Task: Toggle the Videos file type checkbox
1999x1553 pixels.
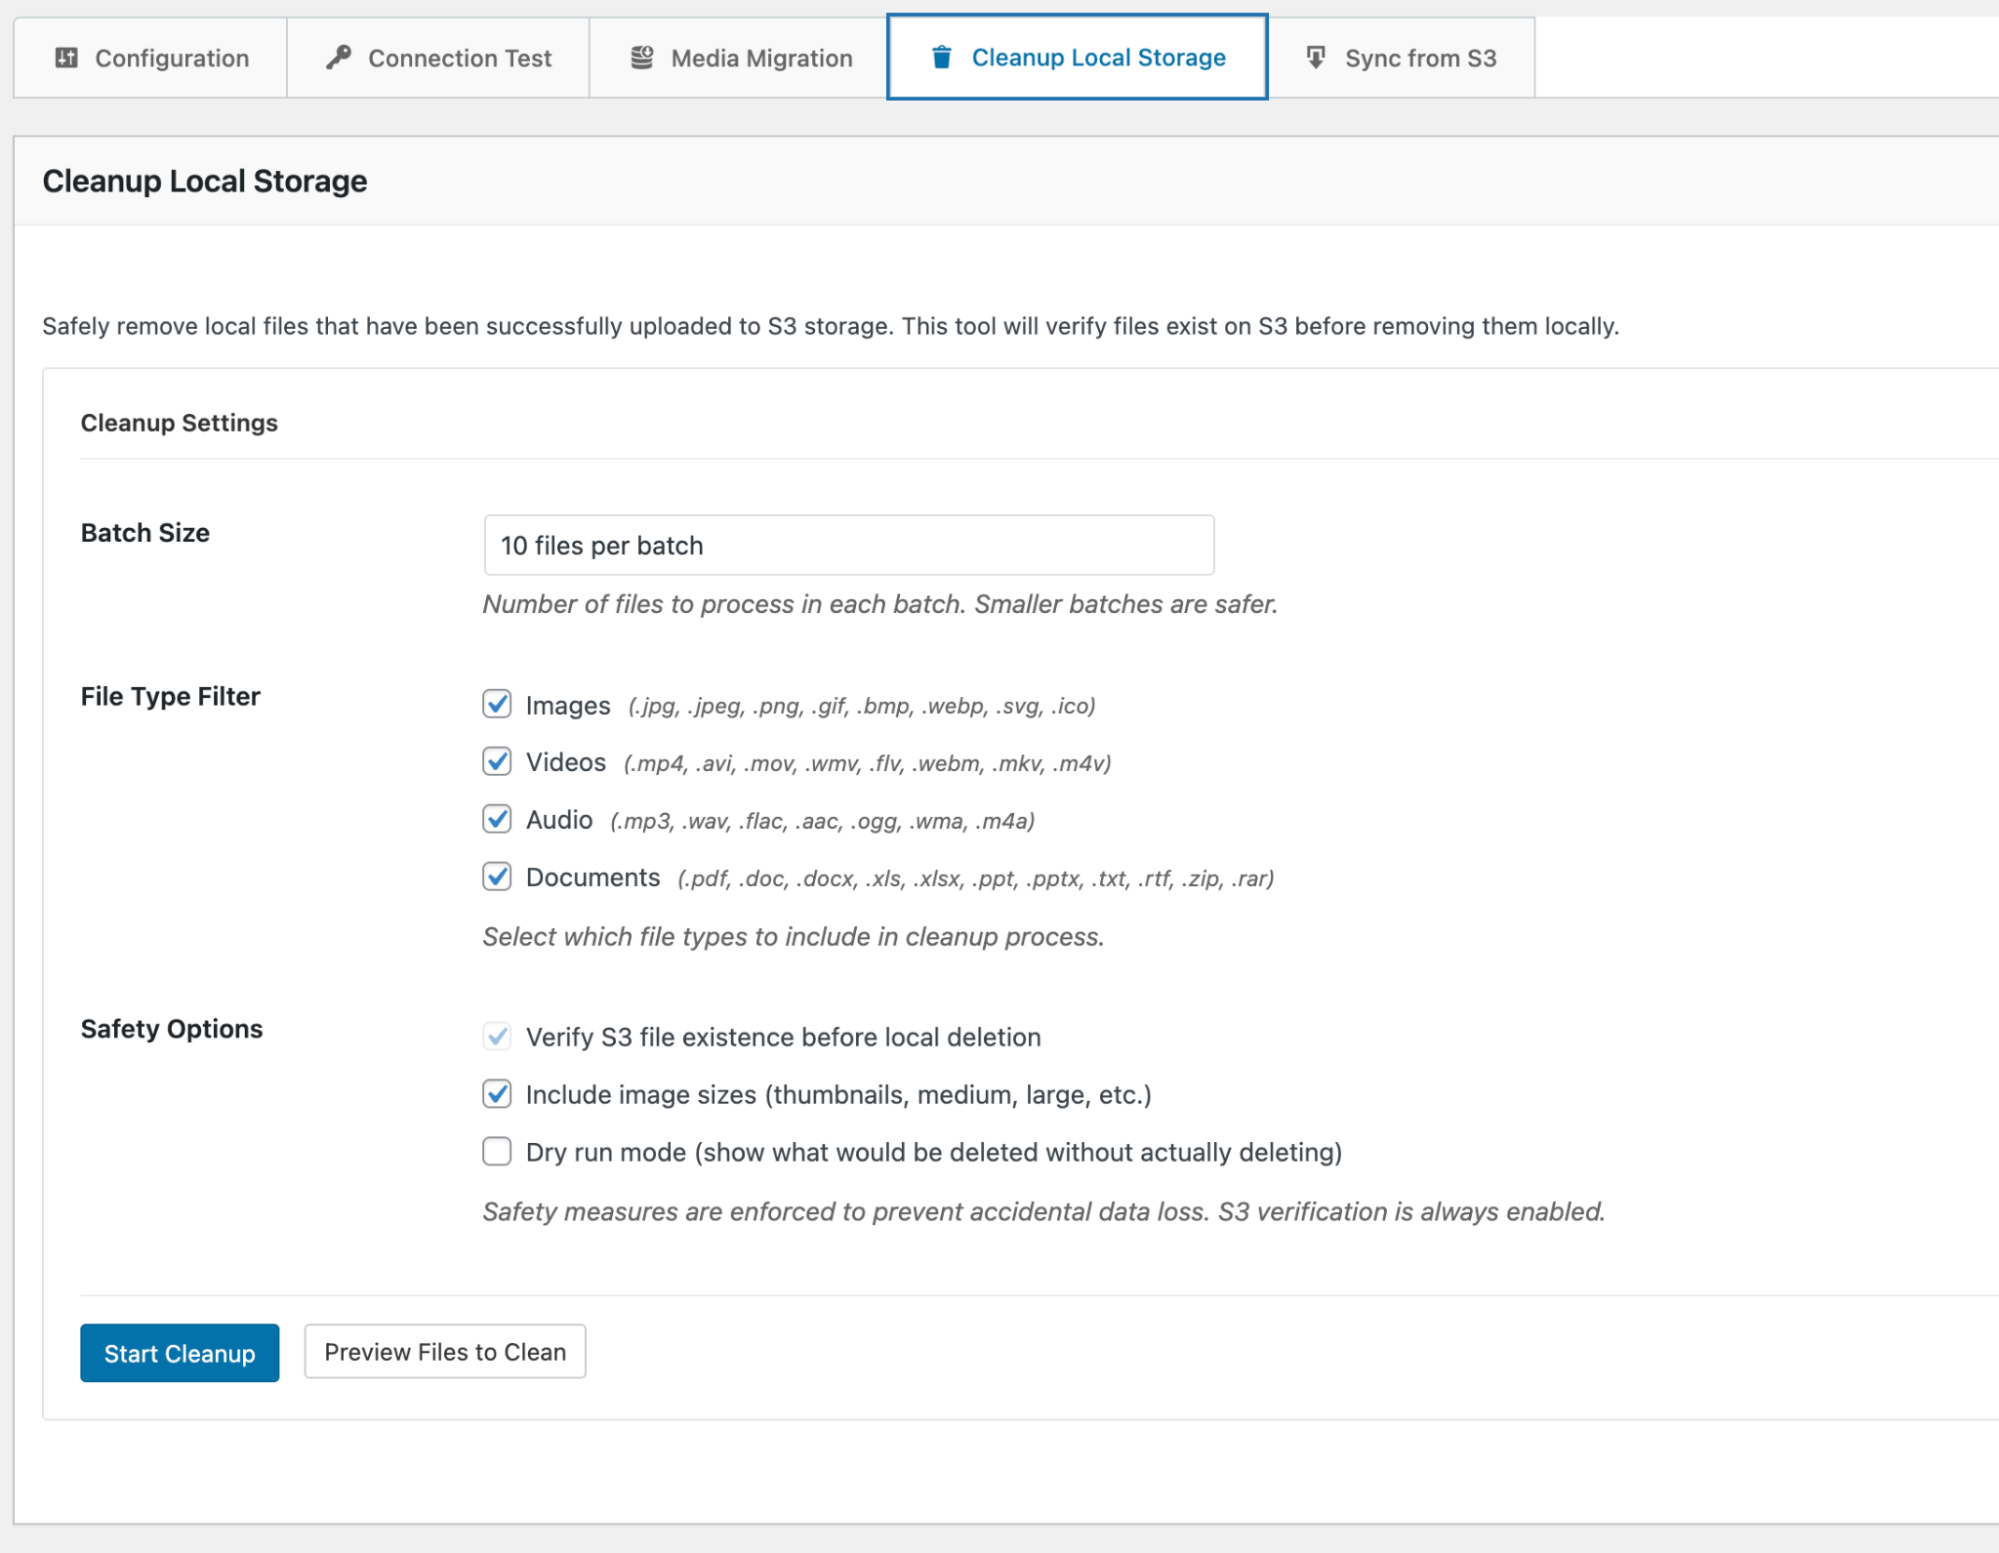Action: 497,762
